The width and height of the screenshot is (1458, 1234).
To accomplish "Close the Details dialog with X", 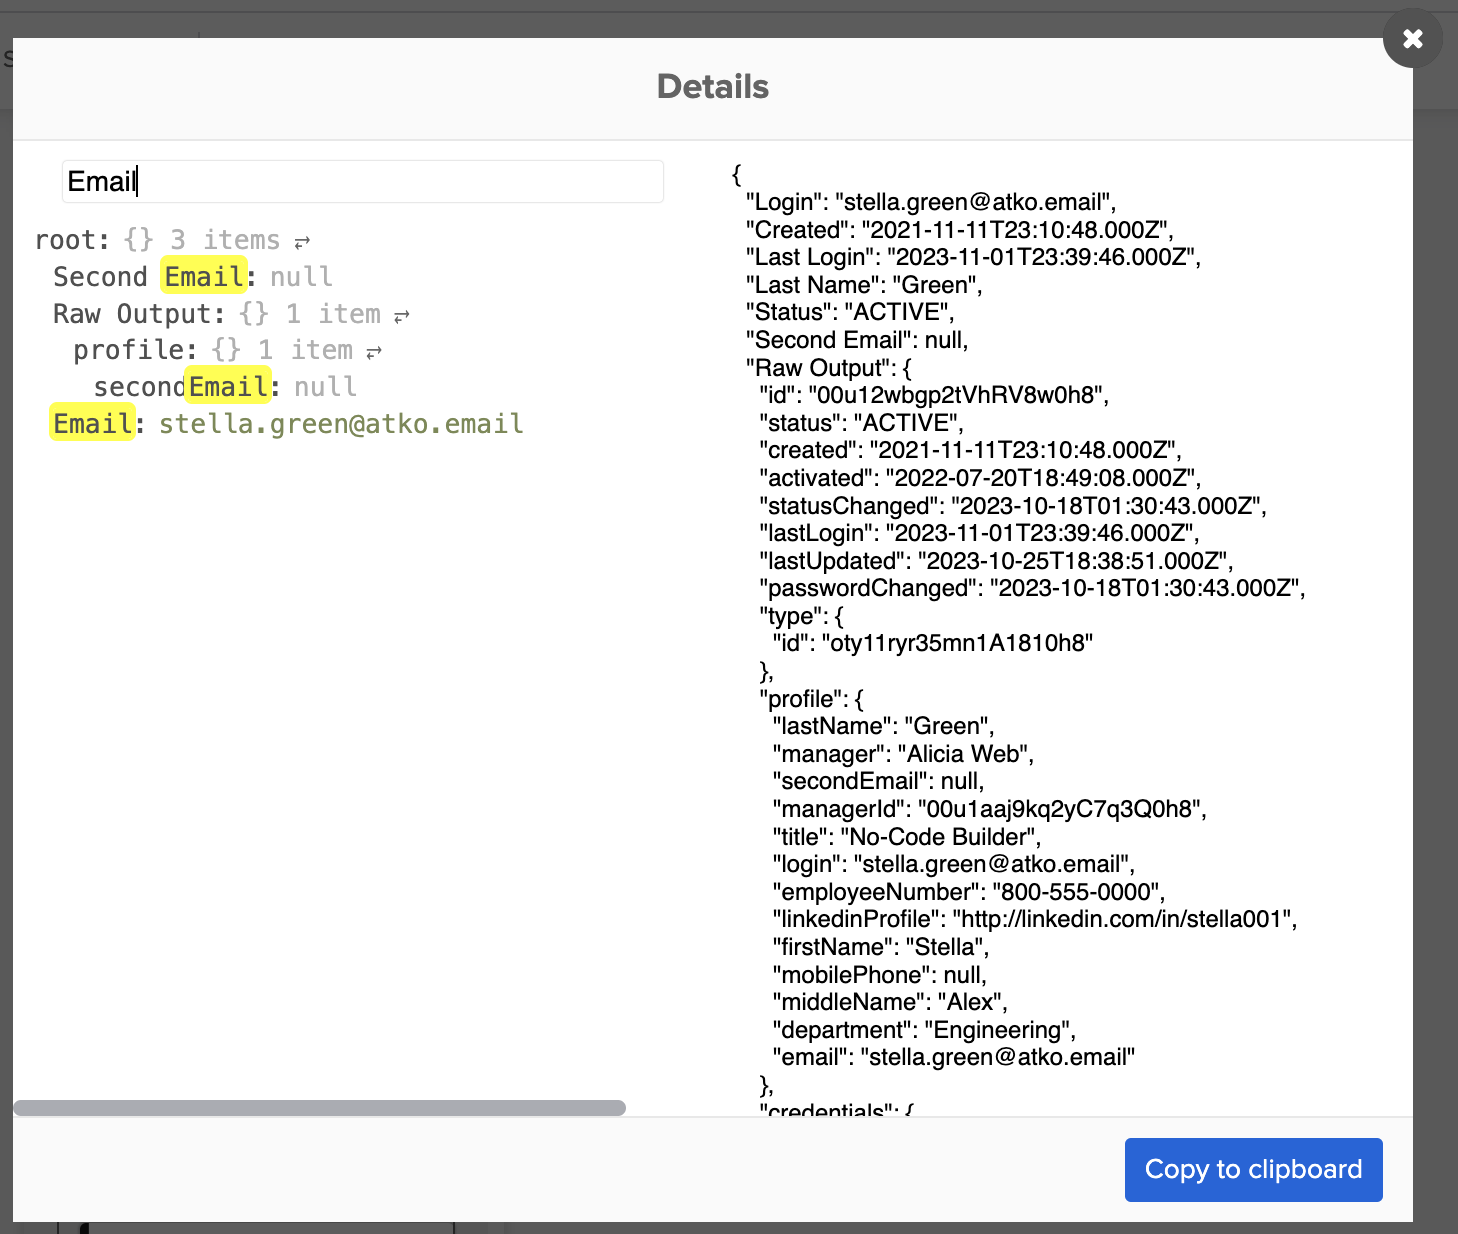I will (1412, 39).
